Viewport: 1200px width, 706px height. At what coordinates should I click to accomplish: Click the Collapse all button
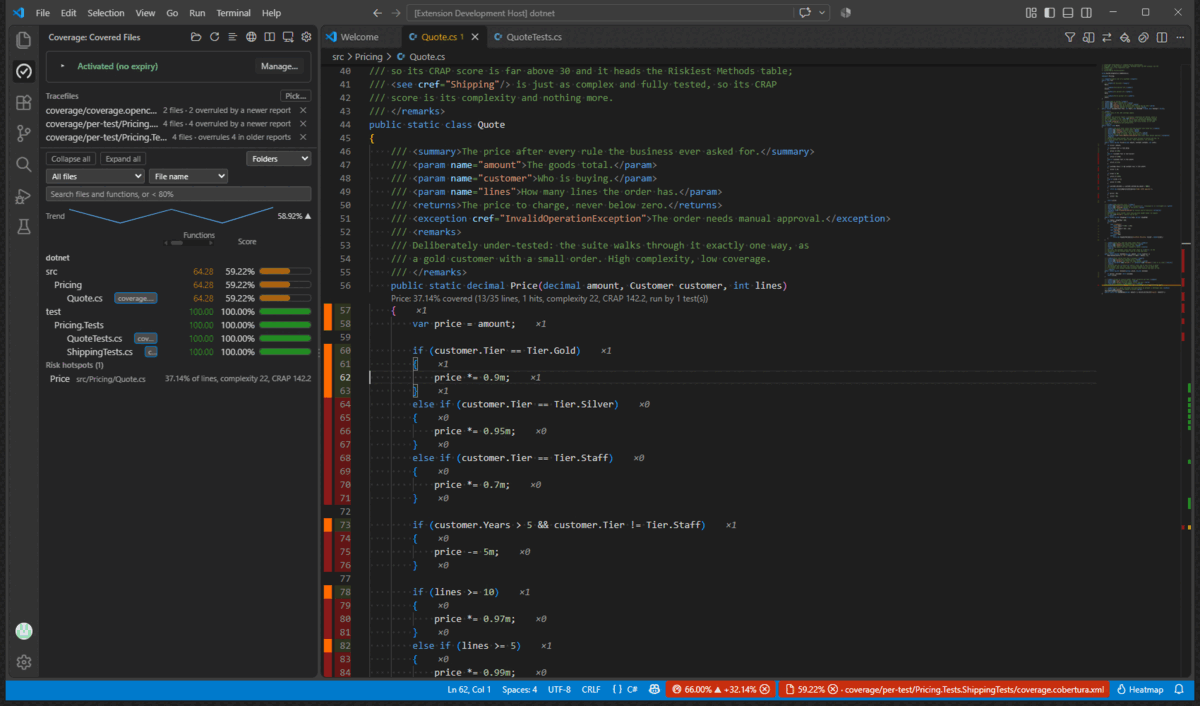pos(71,159)
